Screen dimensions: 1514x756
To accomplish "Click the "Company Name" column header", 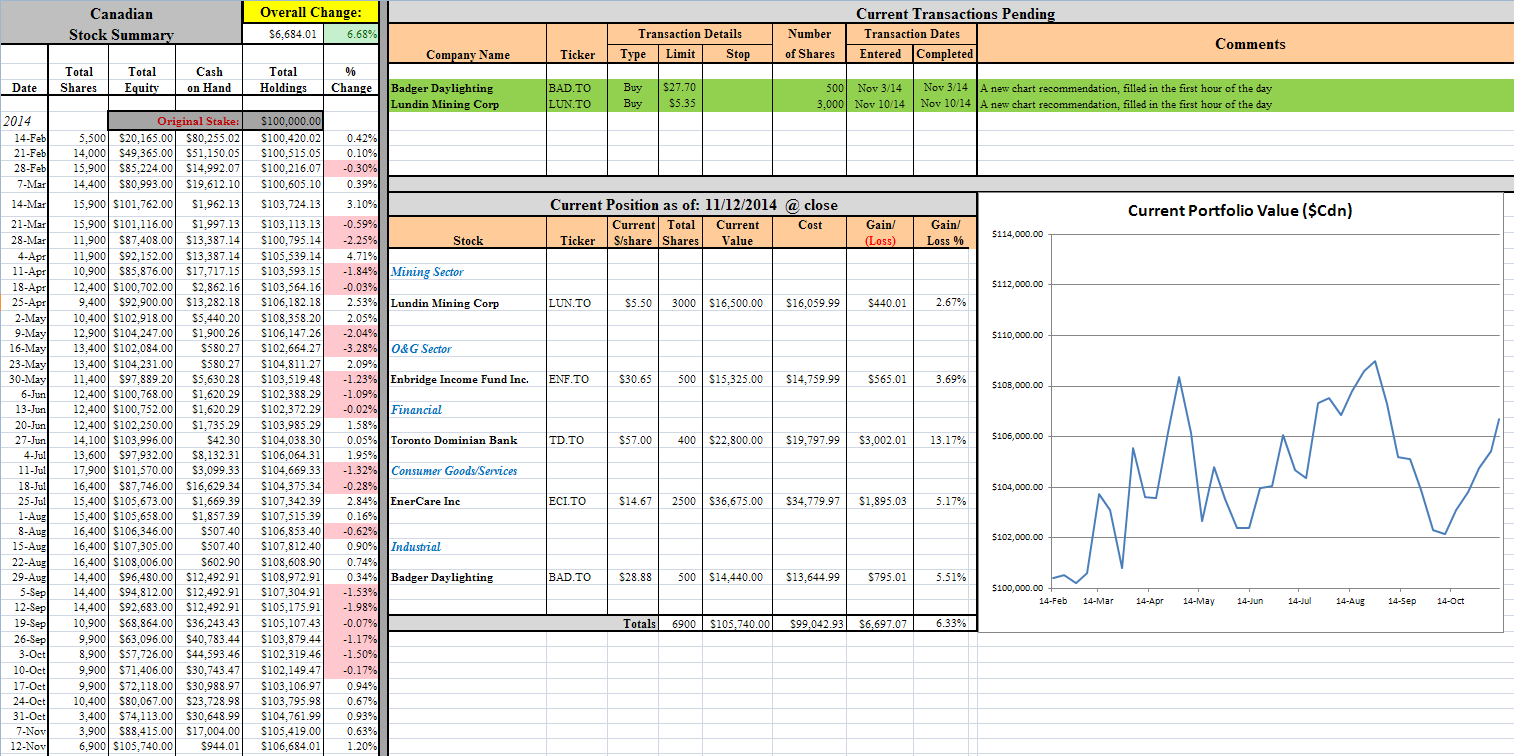I will coord(467,54).
